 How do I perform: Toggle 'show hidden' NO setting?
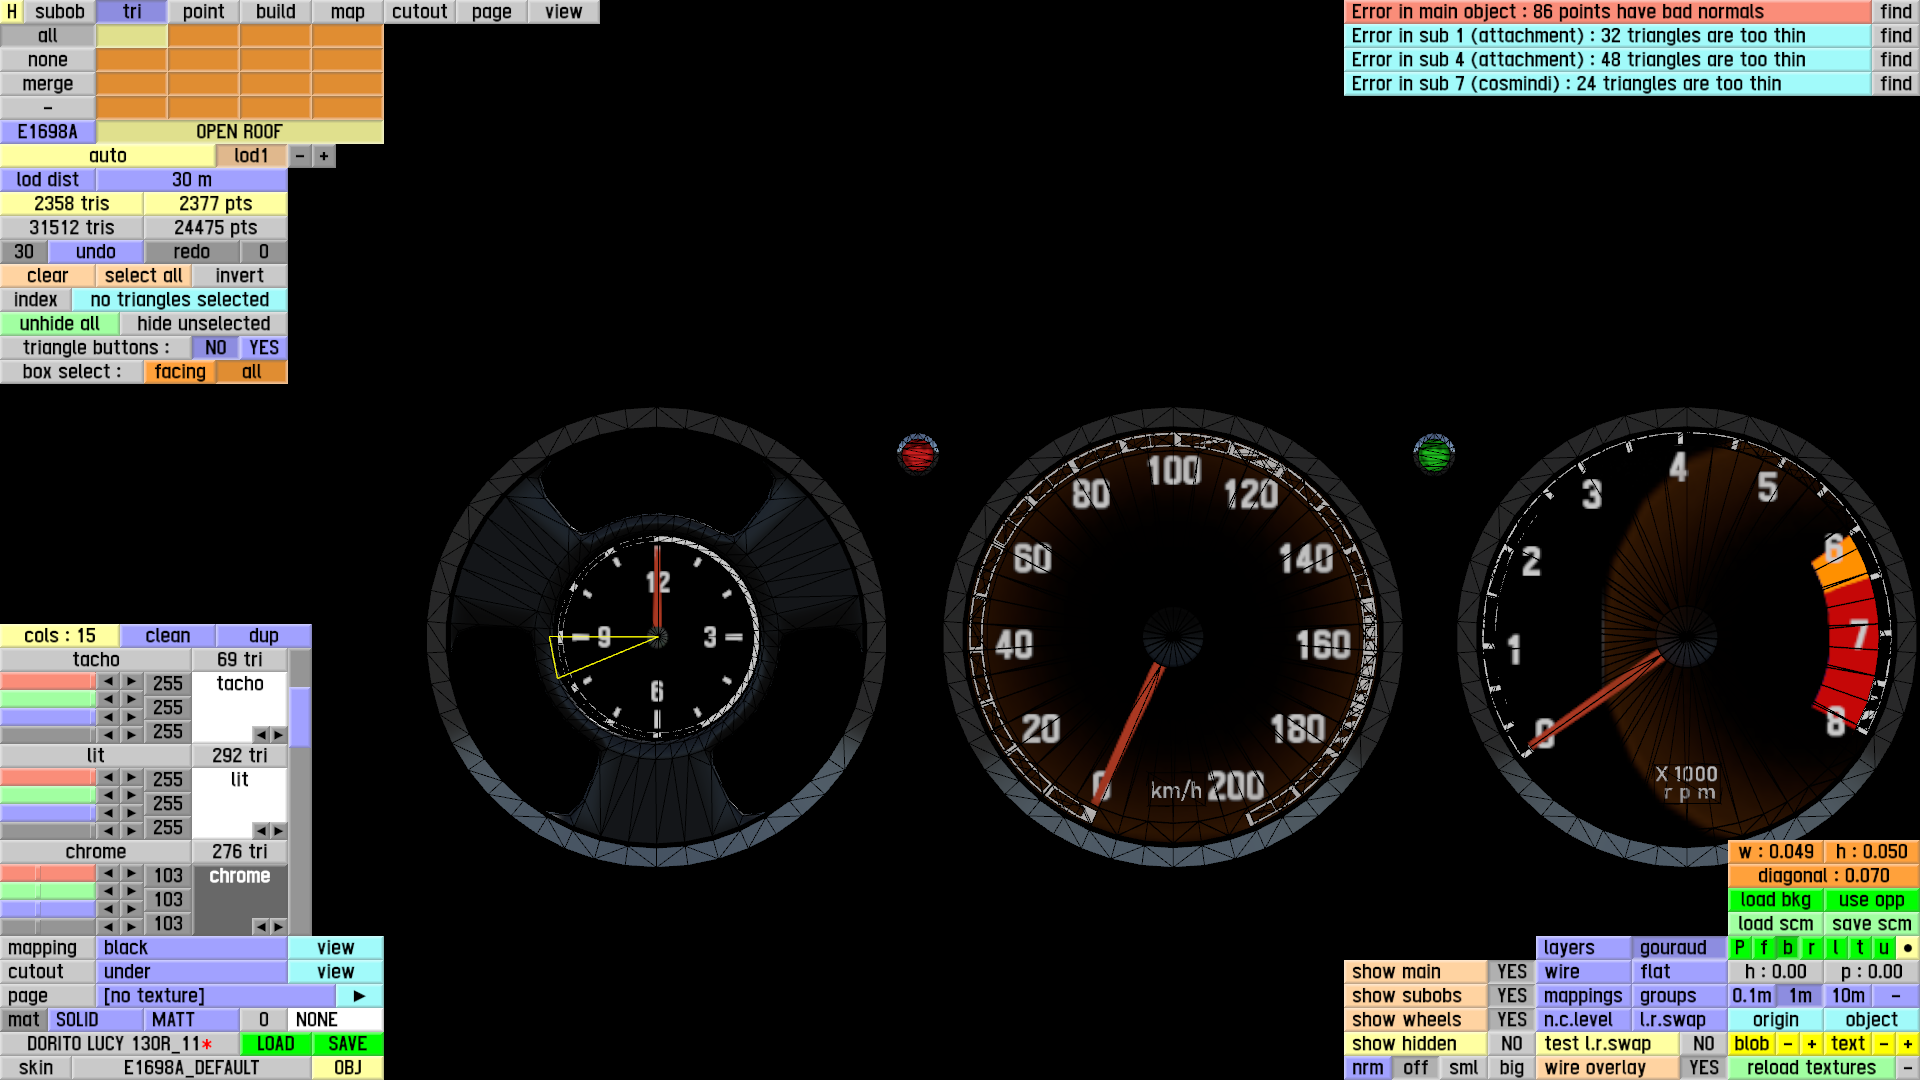click(1511, 1044)
